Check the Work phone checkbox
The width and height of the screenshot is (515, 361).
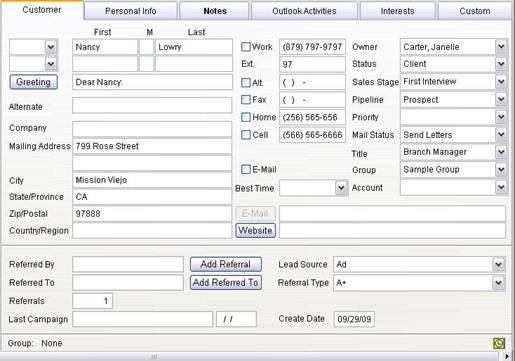[x=246, y=47]
